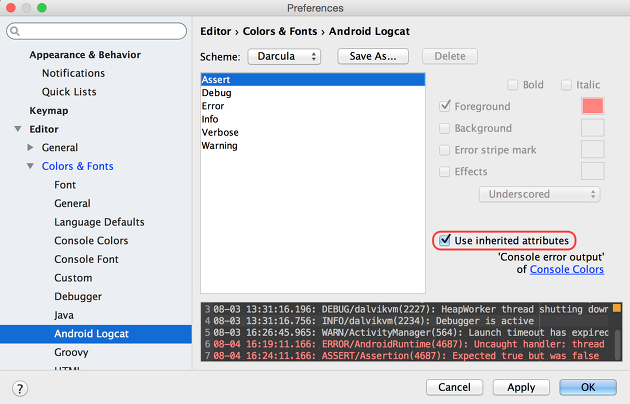Screen dimensions: 630x404
Task: Select Info in the log level list
Action: pos(313,119)
